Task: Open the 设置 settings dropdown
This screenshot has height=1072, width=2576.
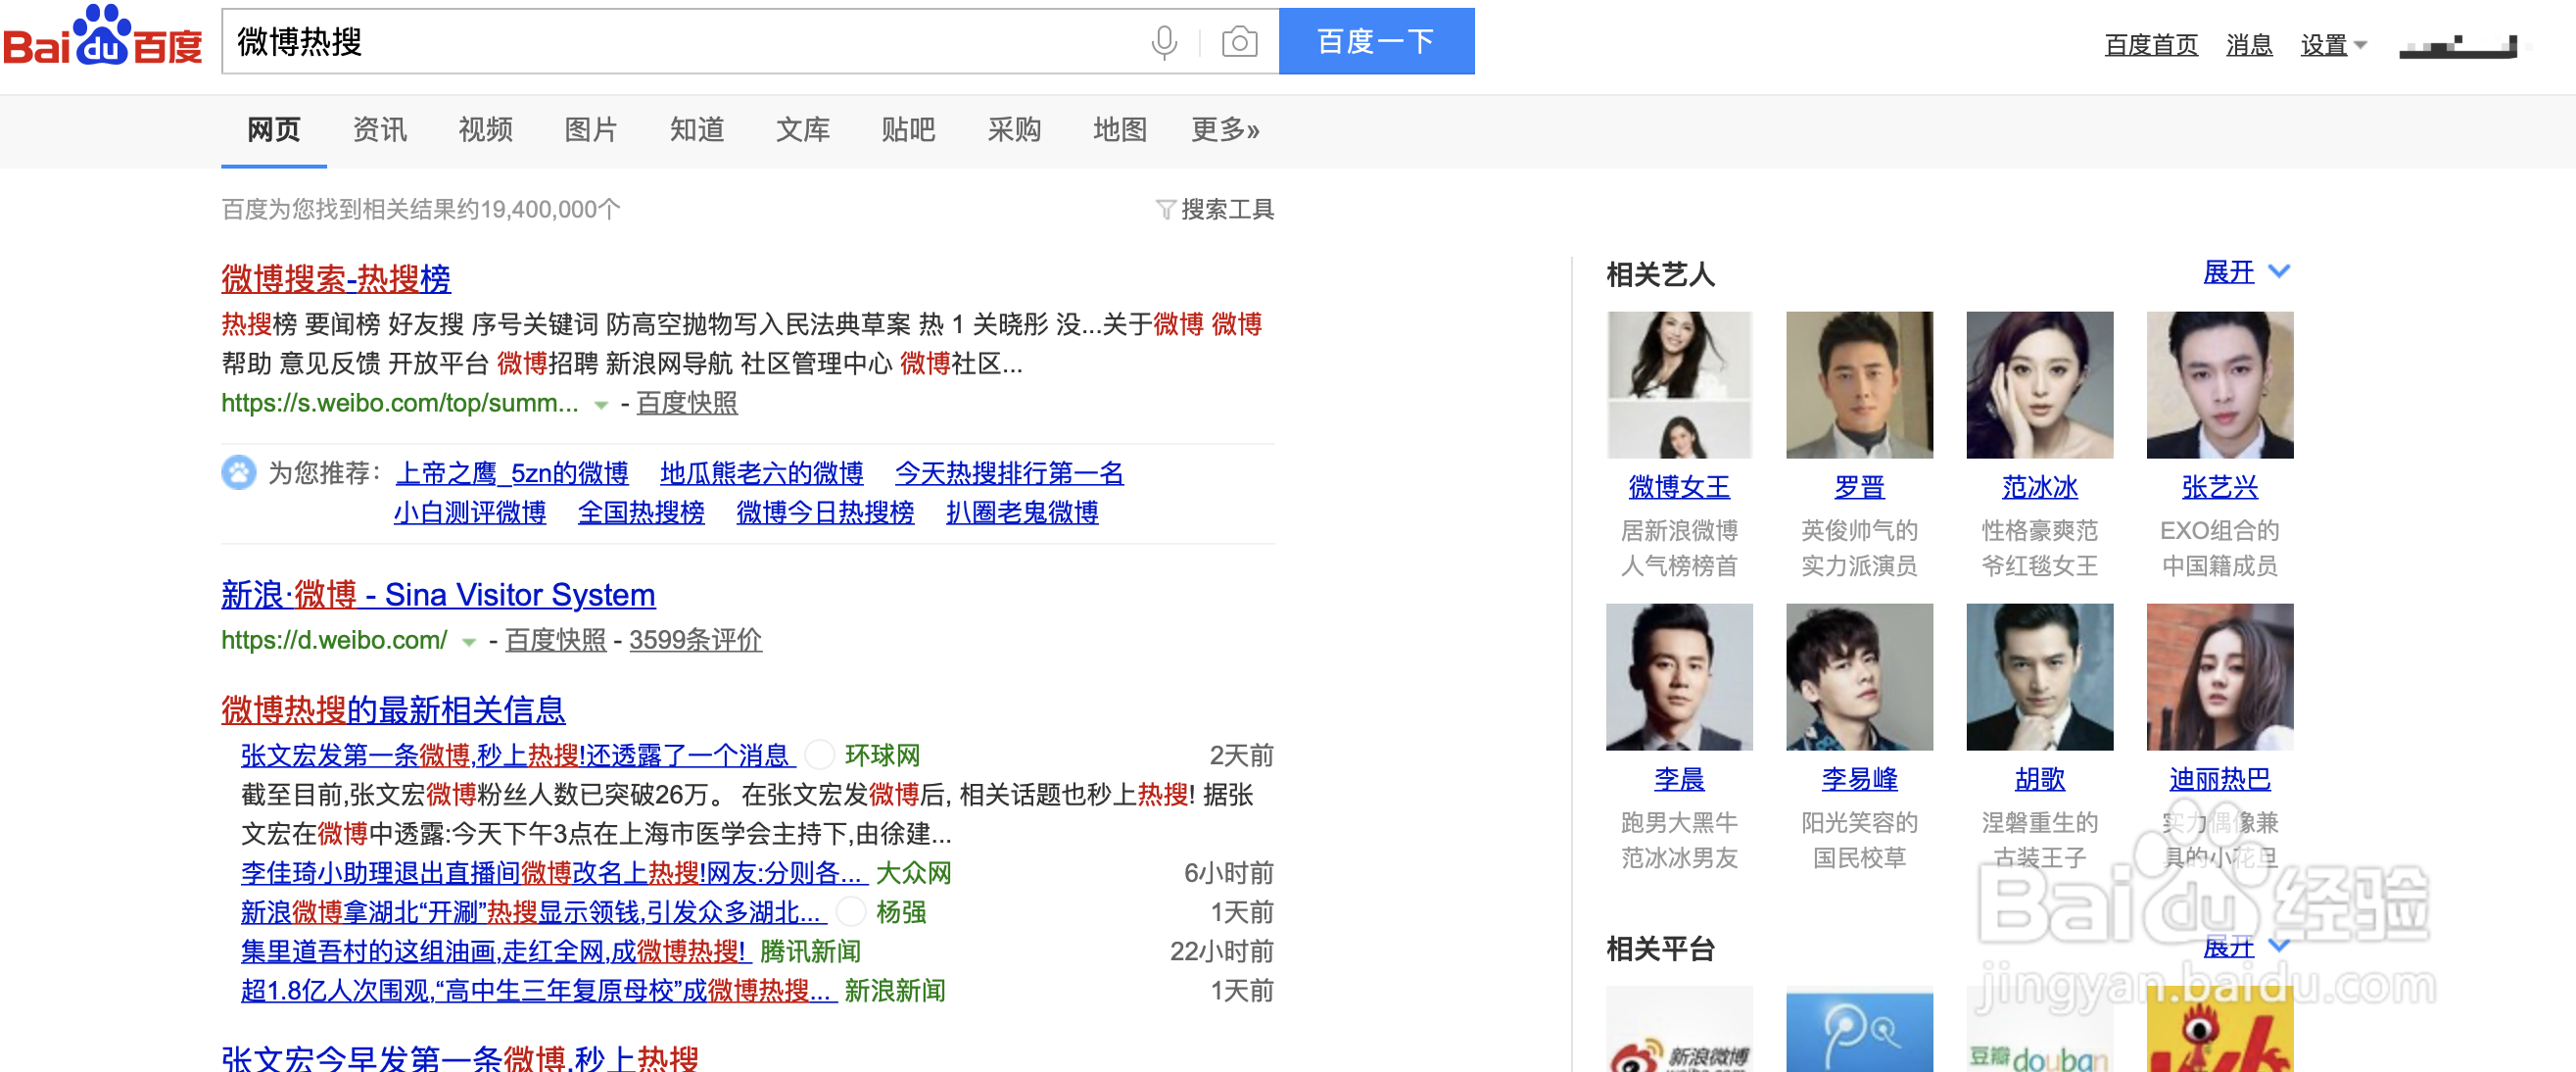Action: click(2333, 45)
